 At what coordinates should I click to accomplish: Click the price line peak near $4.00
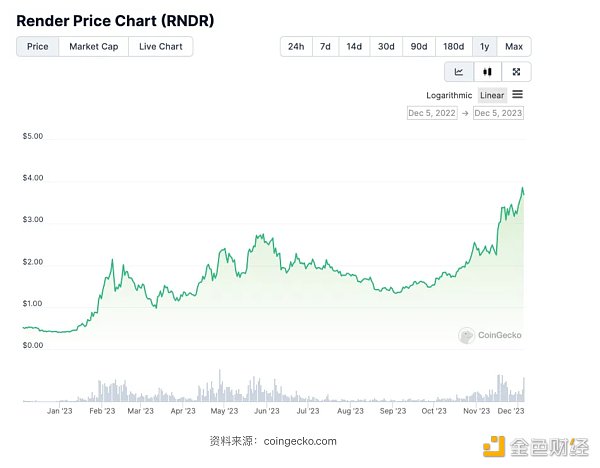point(522,188)
